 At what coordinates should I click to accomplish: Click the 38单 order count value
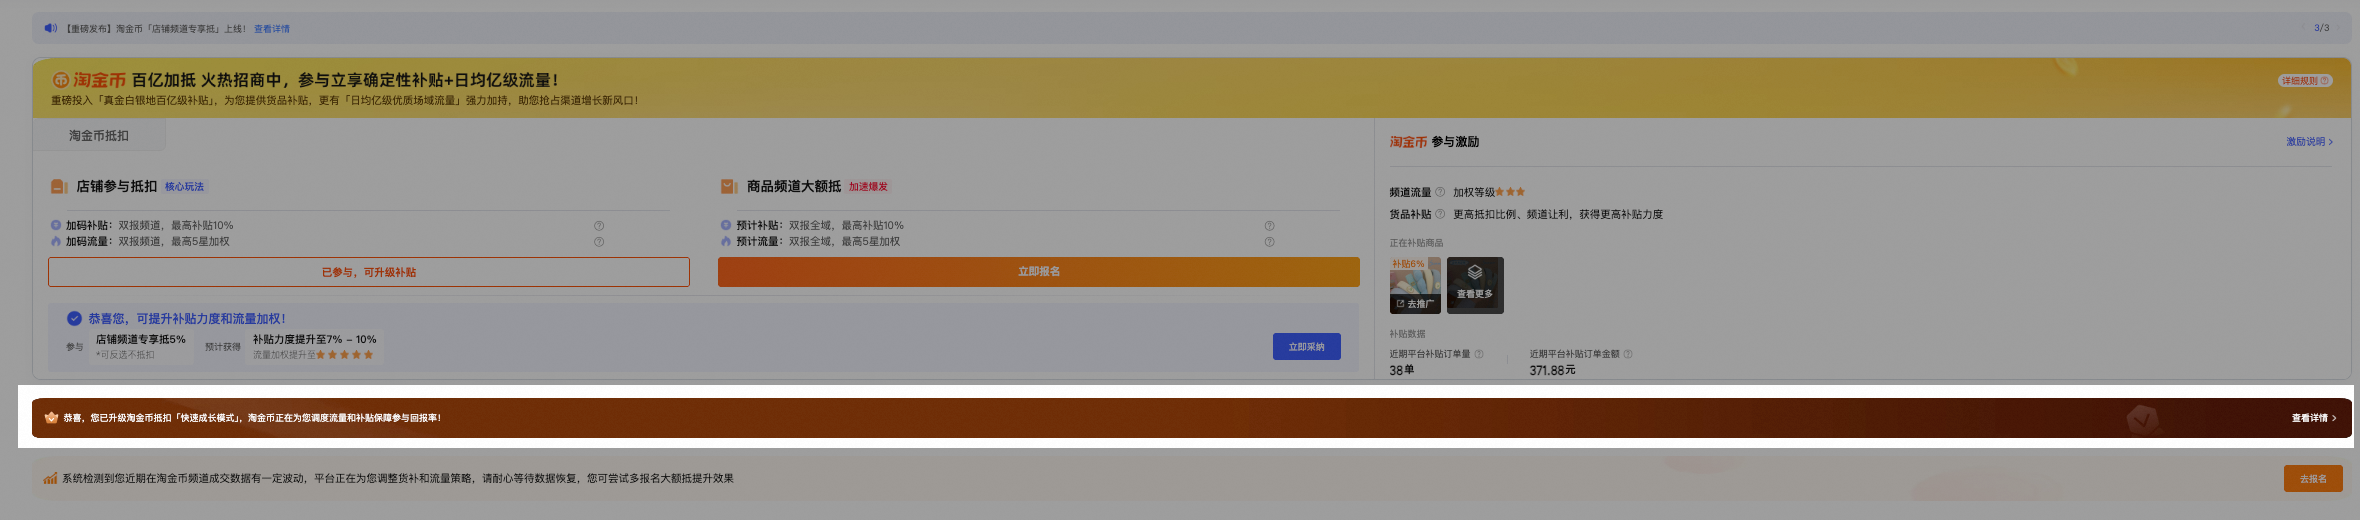tap(1402, 370)
